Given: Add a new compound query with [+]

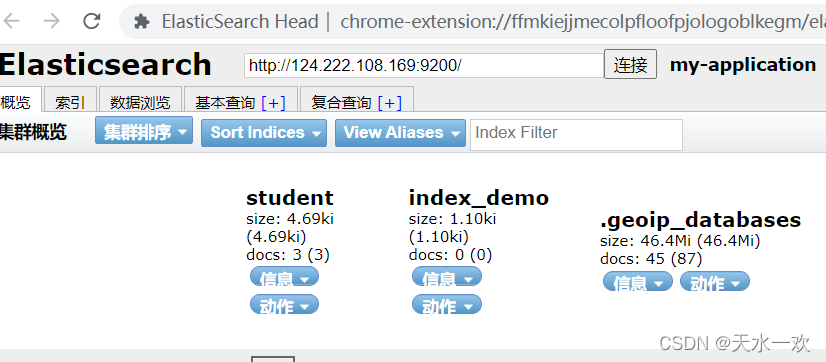Looking at the screenshot, I should [389, 102].
